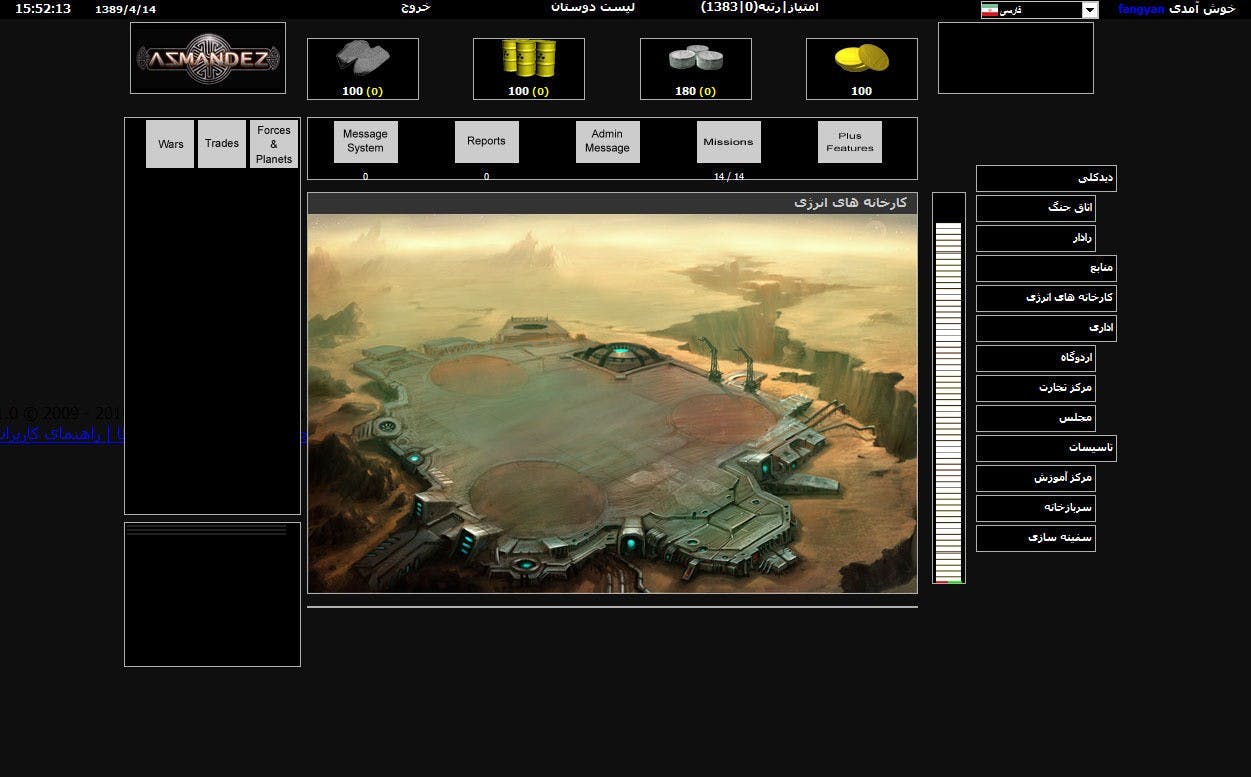Screen dimensions: 1251x777
Task: Open the رادار menu item
Action: (x=1036, y=238)
